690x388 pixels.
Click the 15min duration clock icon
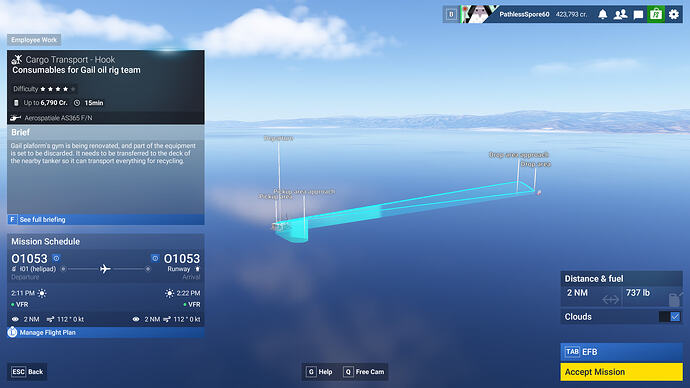click(77, 103)
